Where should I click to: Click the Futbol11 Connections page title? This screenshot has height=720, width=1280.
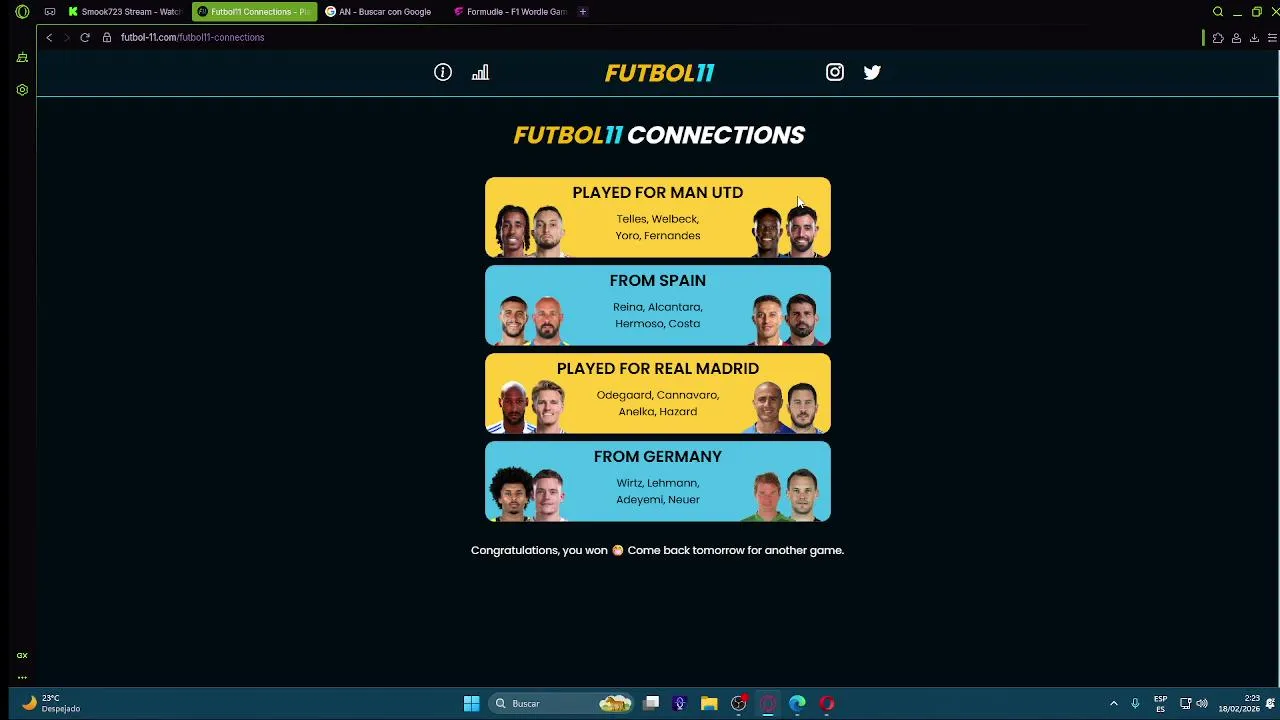pos(659,135)
